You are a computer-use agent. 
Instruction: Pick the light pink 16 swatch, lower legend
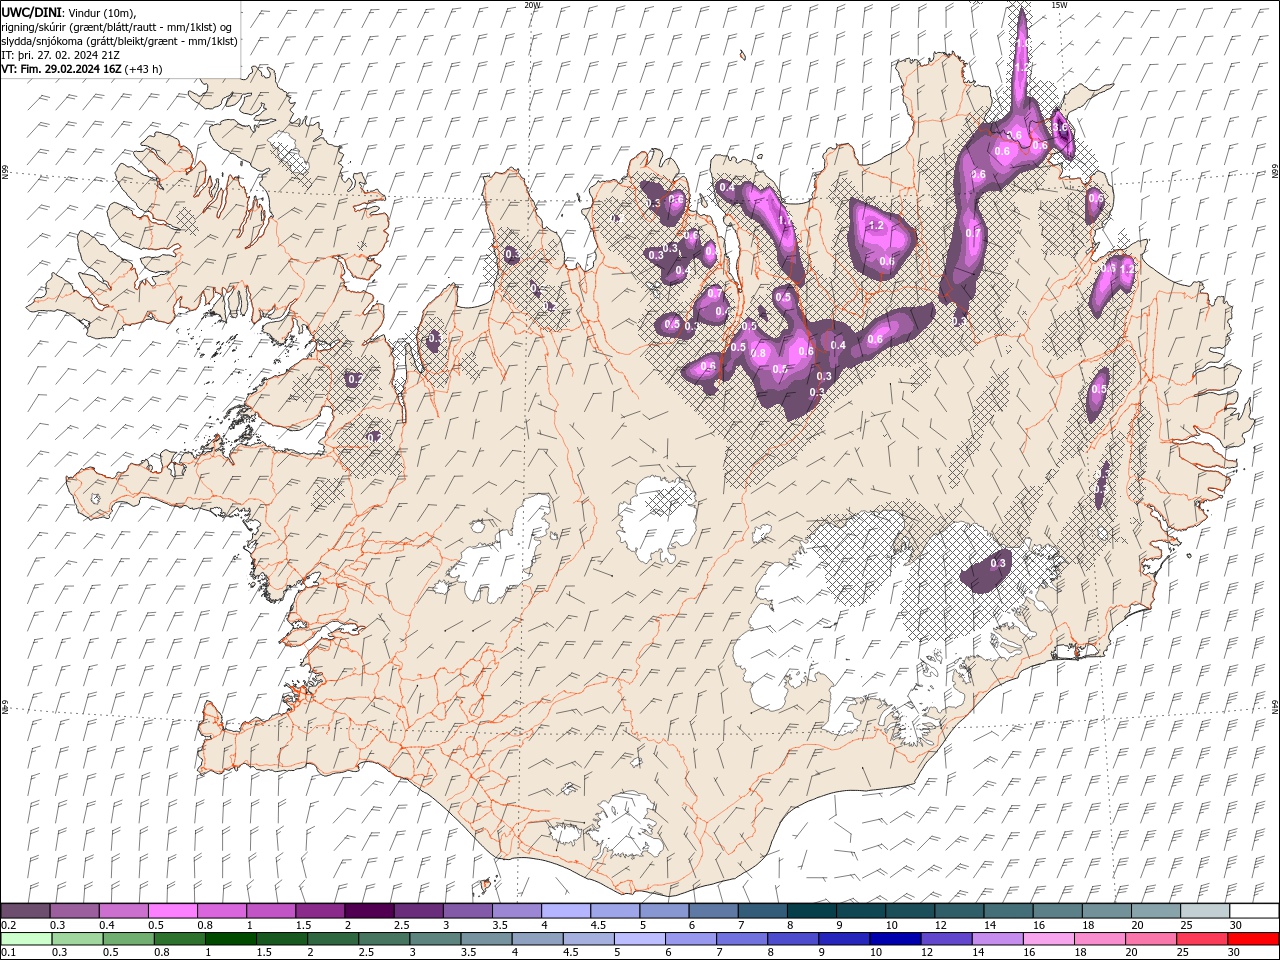click(x=1047, y=939)
